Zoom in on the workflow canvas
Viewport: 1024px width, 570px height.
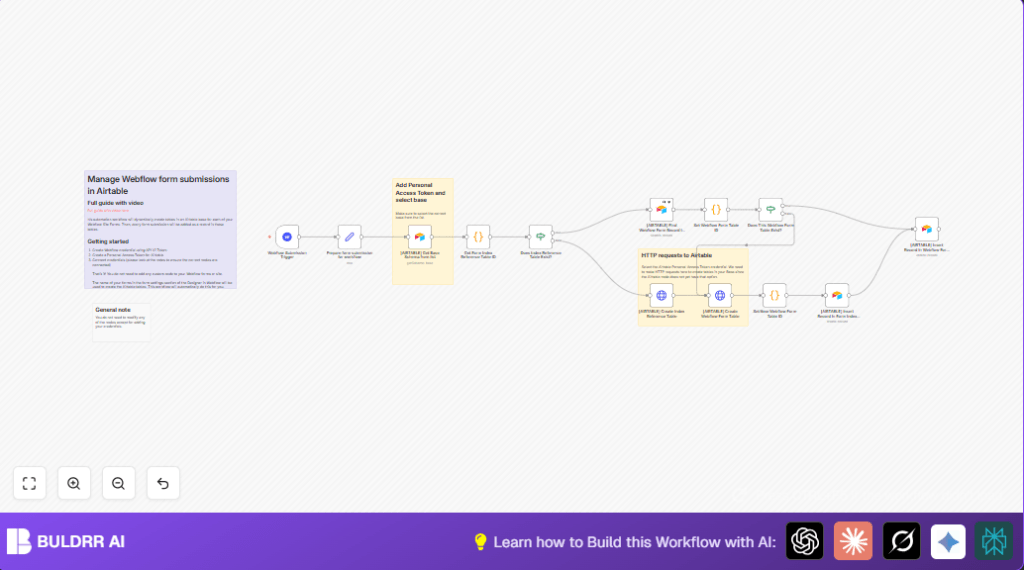point(74,483)
